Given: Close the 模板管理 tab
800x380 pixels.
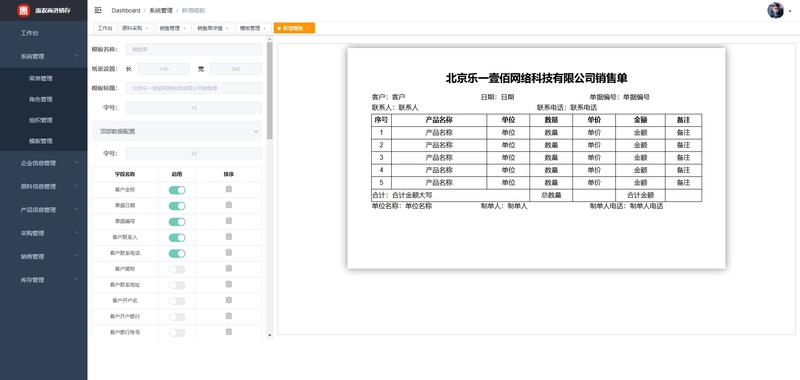Looking at the screenshot, I should click(265, 28).
